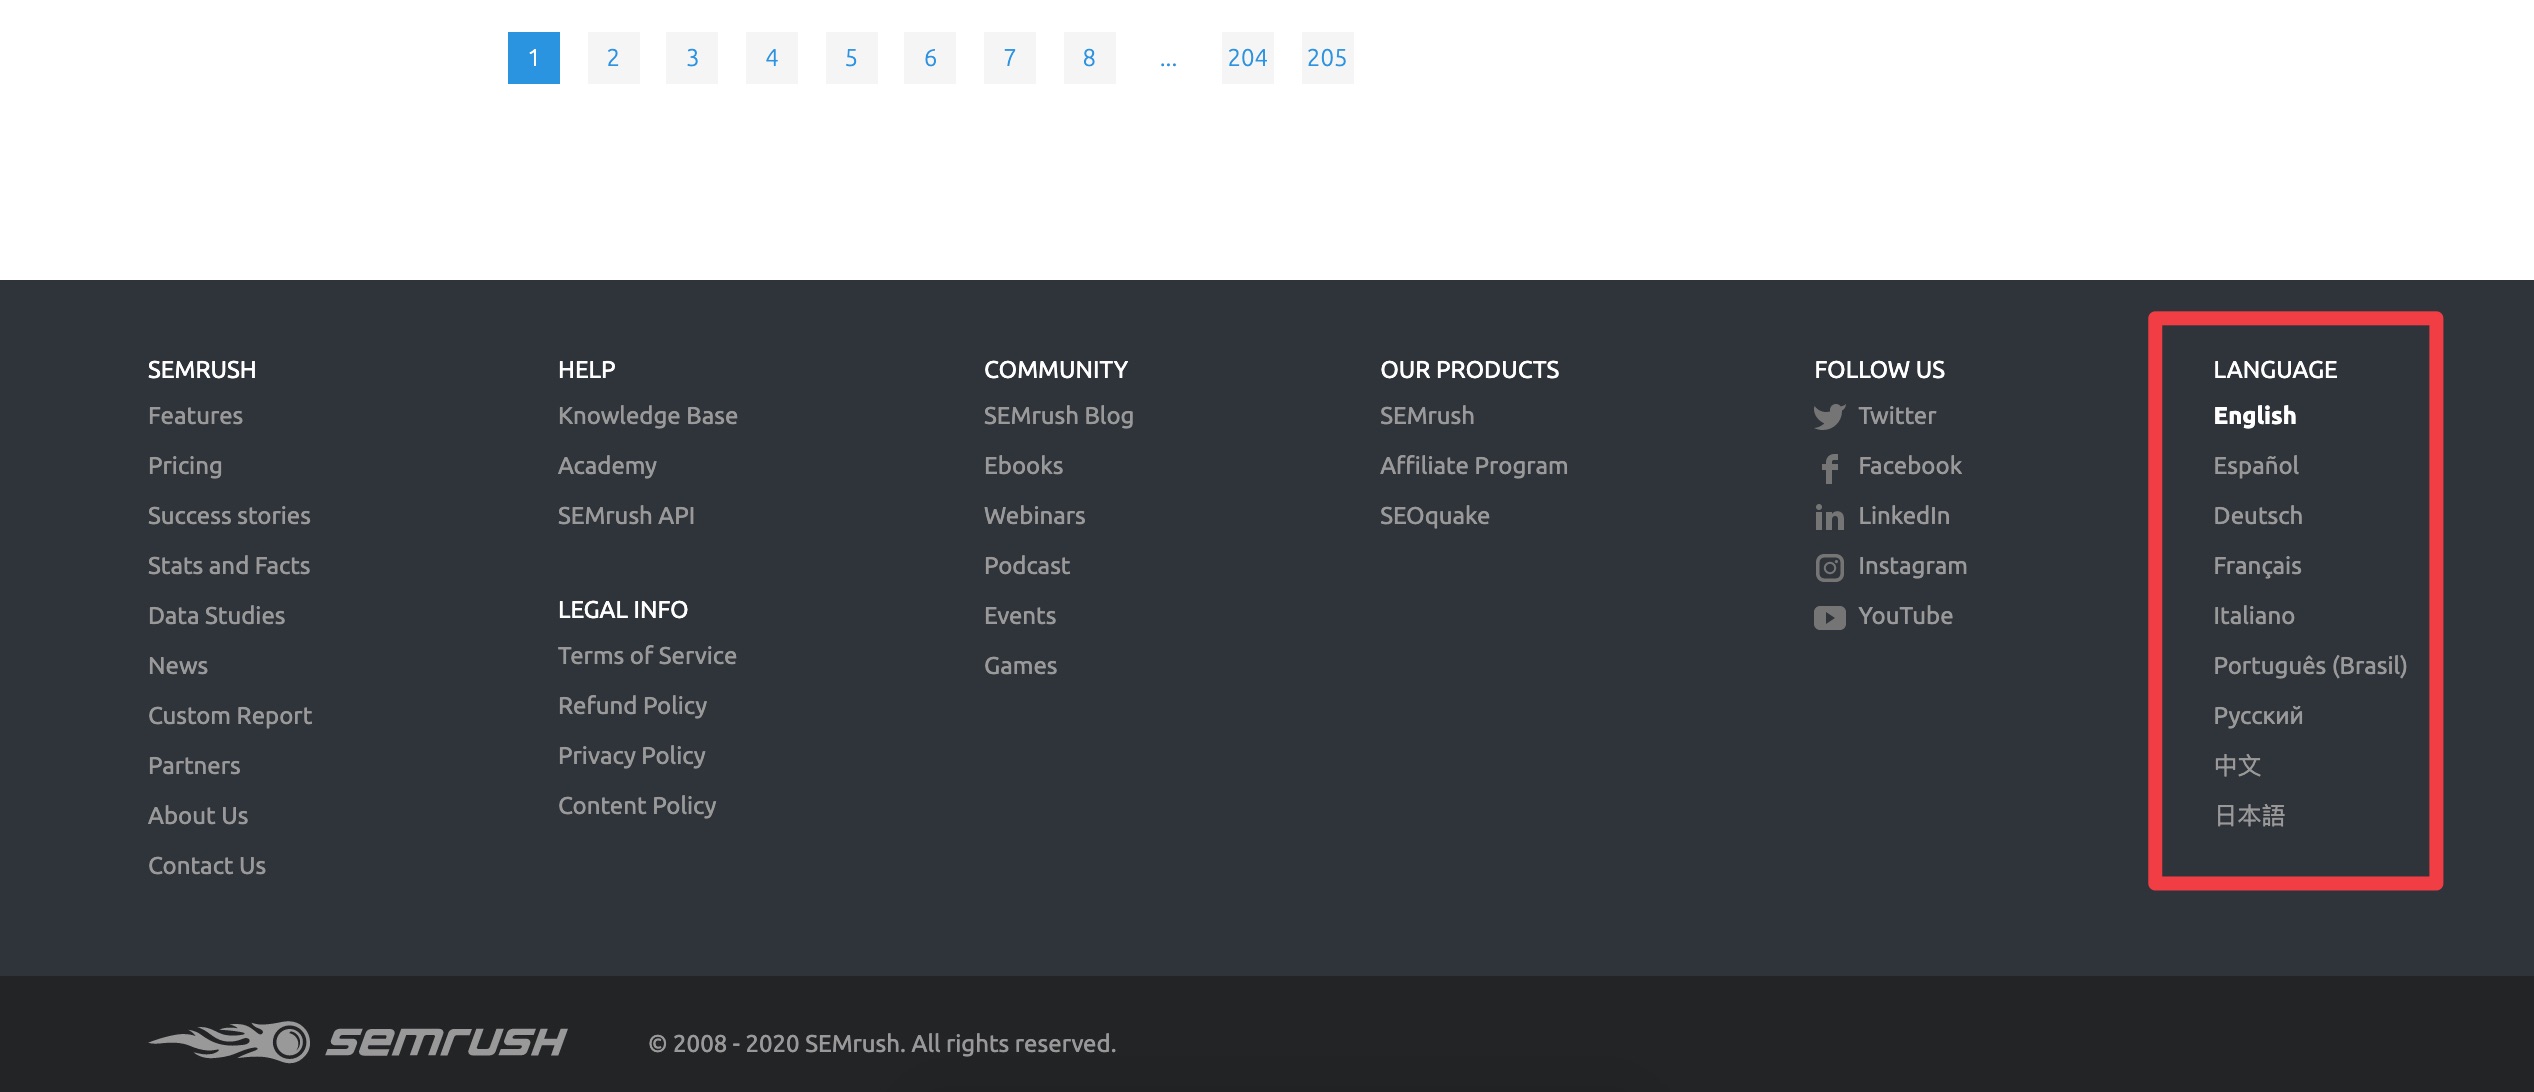2534x1092 pixels.
Task: Go to pagination page 2
Action: [x=613, y=58]
